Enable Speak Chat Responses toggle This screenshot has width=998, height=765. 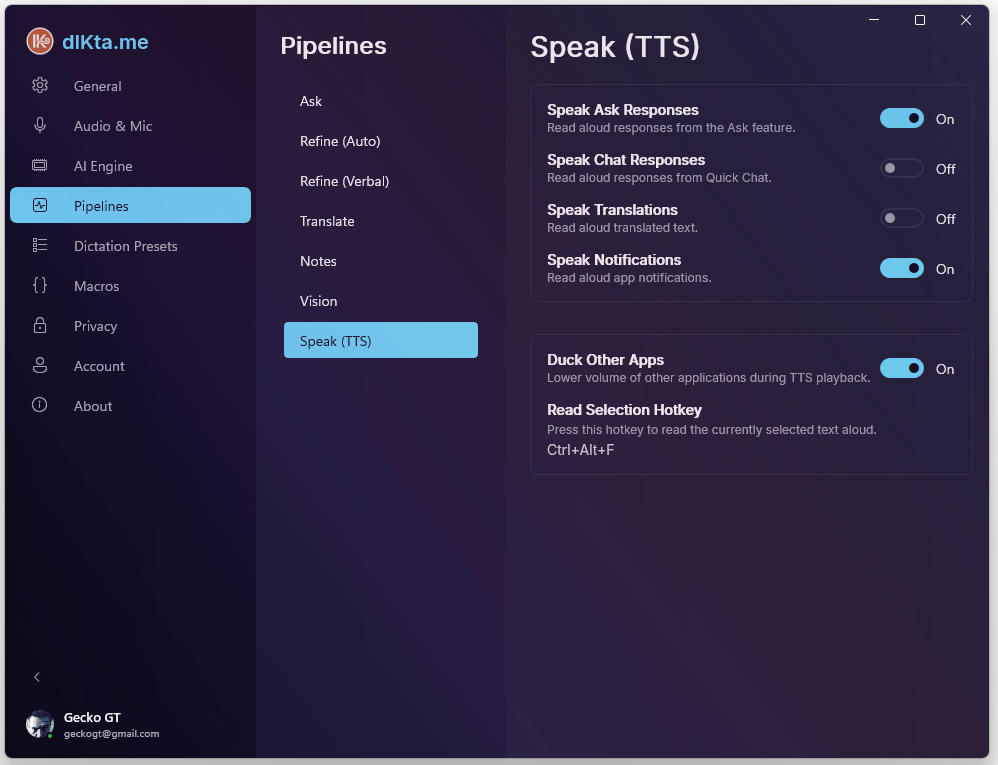point(901,169)
